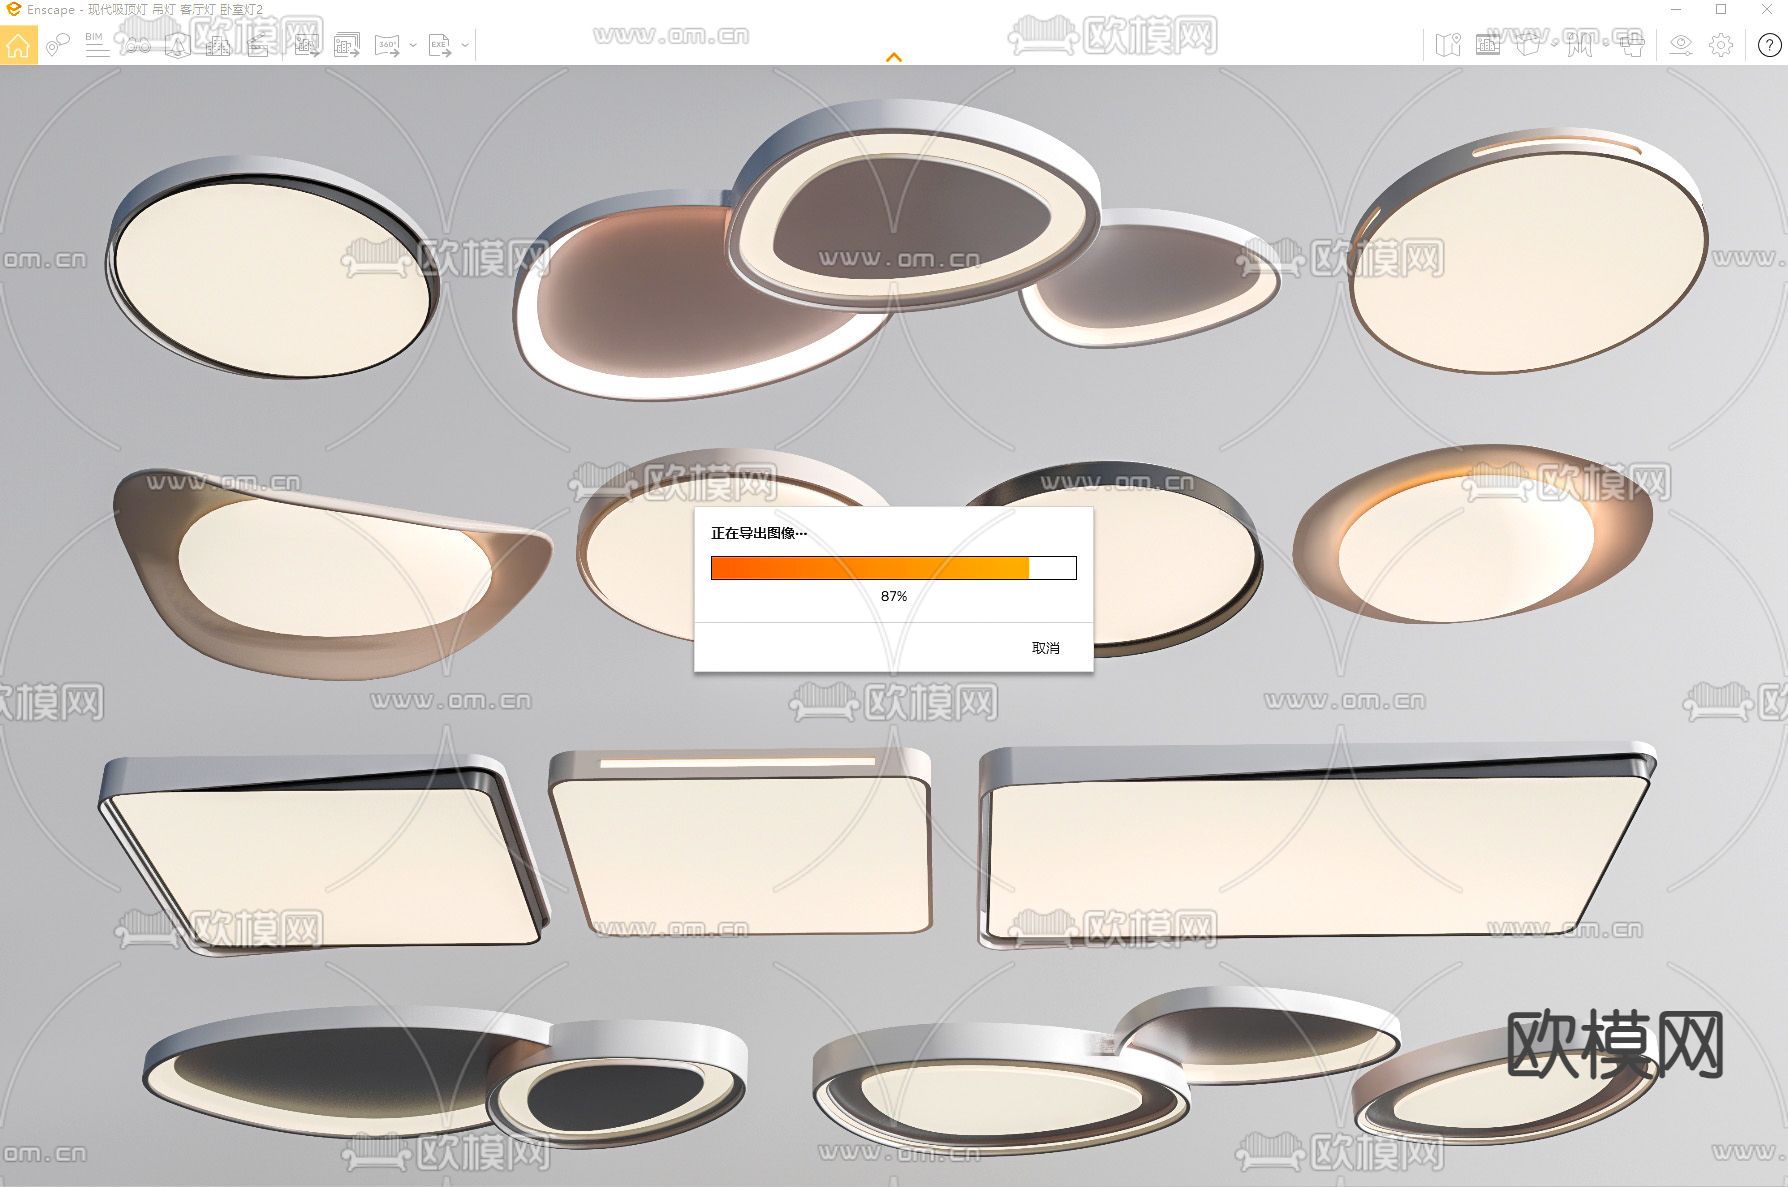Click the EXE standalone export icon

coord(439,45)
